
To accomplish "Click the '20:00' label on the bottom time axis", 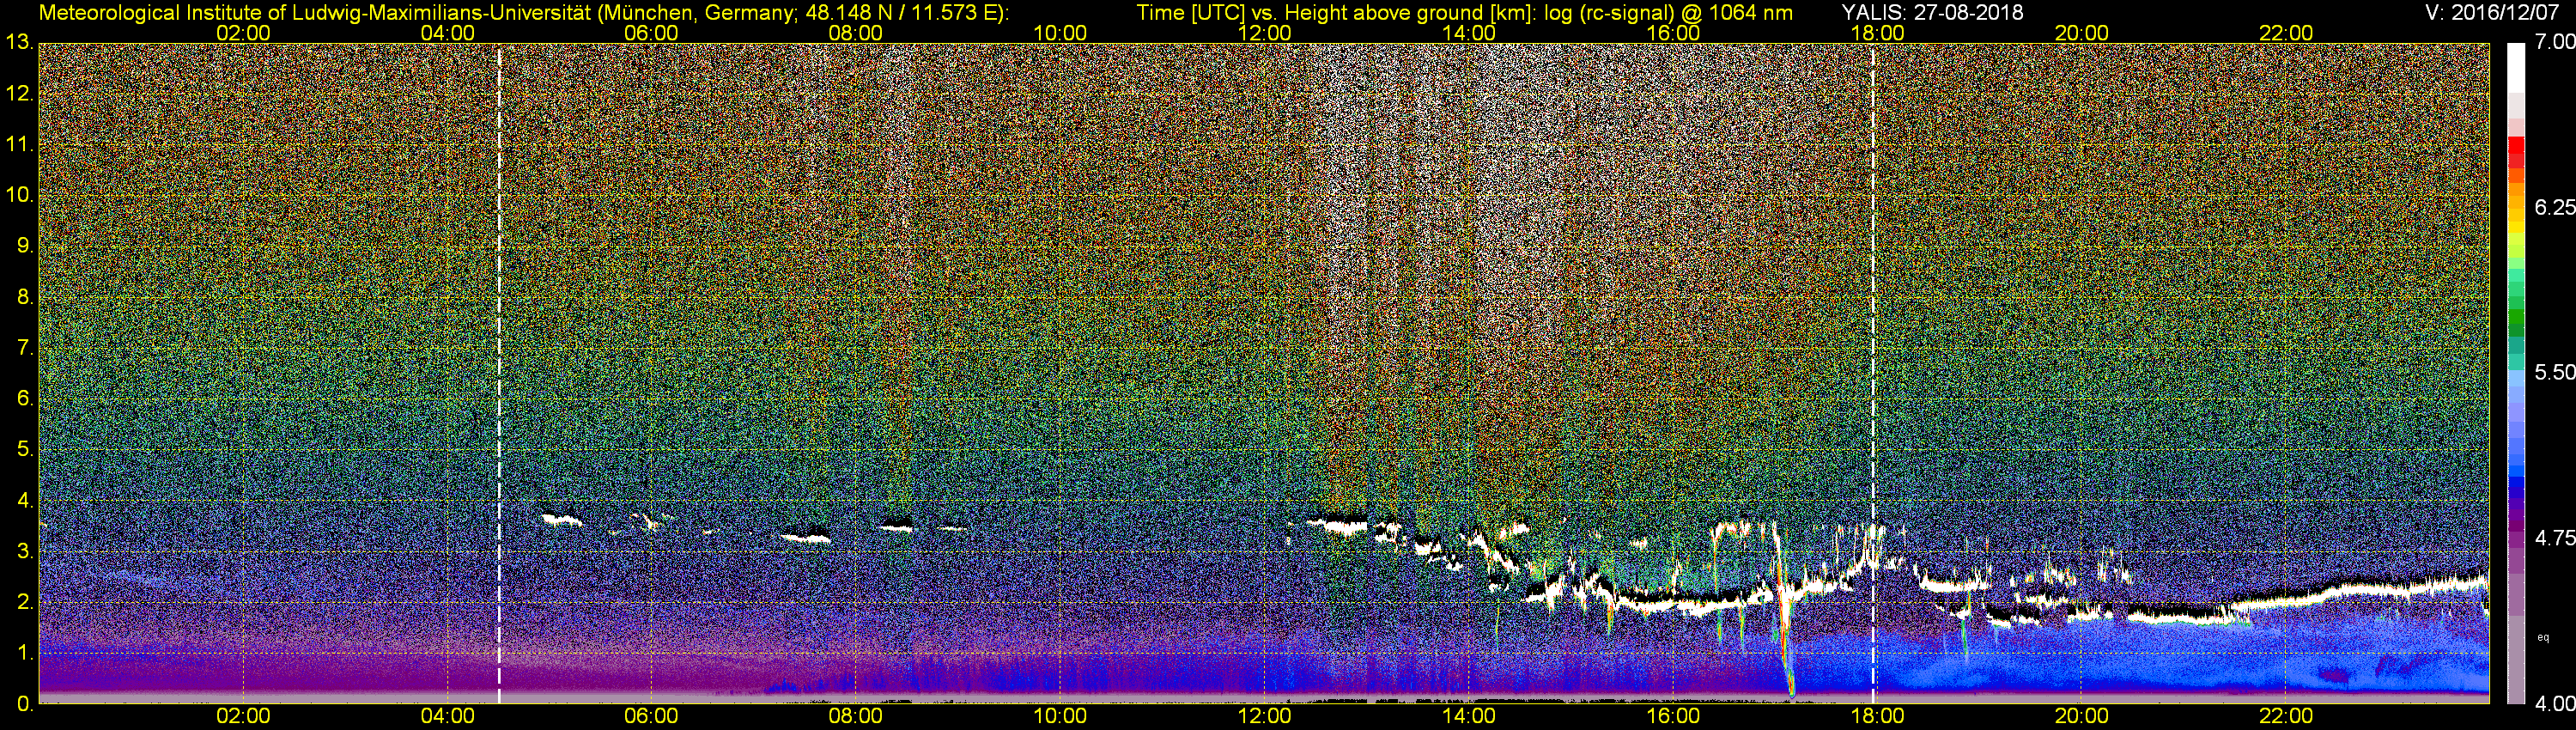I will pos(2082,716).
